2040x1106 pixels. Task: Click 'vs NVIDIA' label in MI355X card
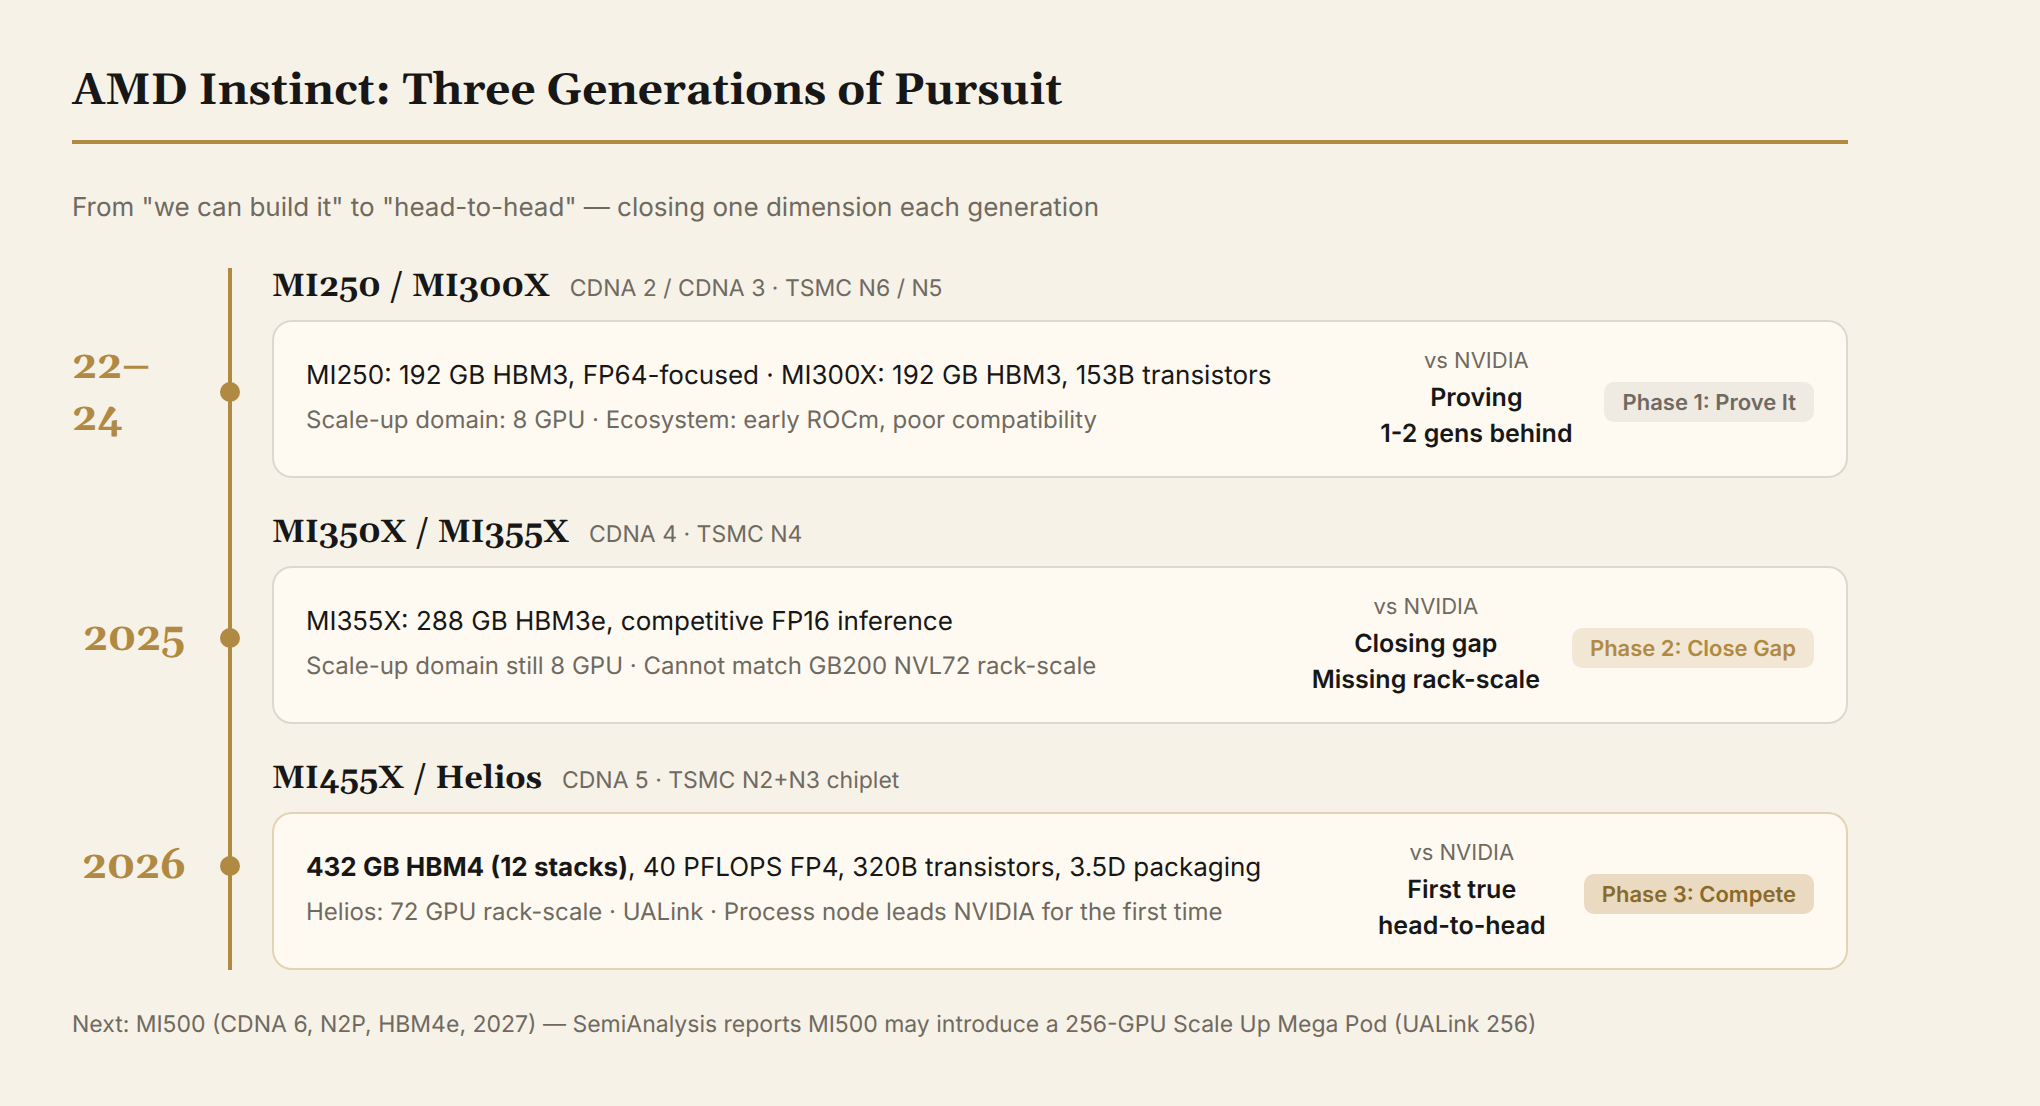(1426, 607)
